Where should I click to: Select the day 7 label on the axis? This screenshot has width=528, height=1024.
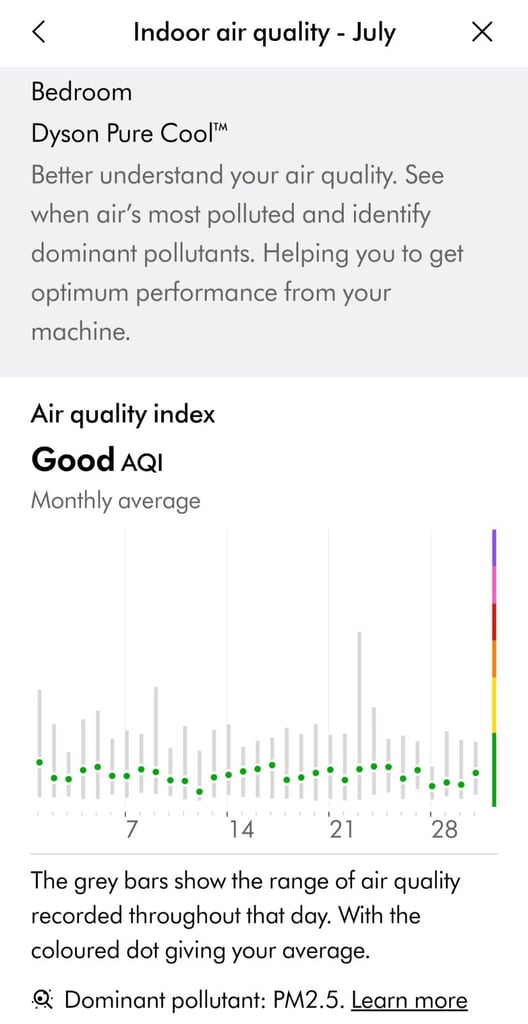[x=132, y=829]
